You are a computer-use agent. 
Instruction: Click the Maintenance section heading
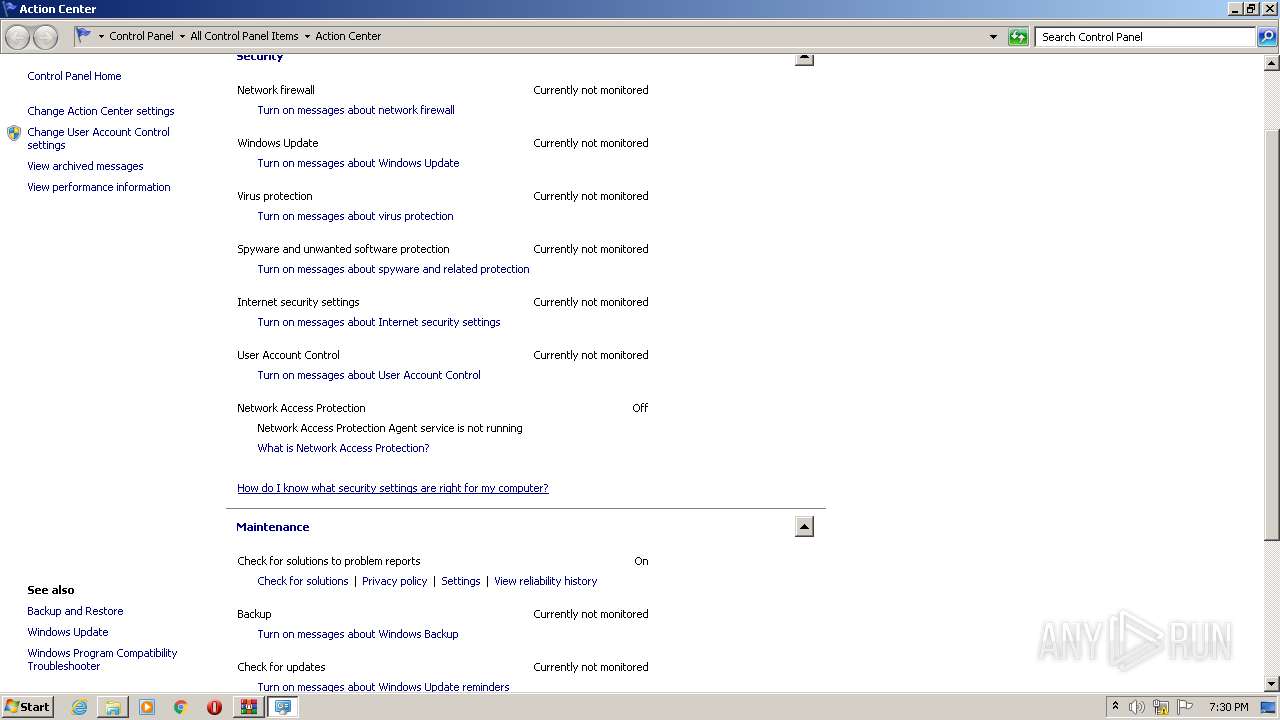coord(272,527)
